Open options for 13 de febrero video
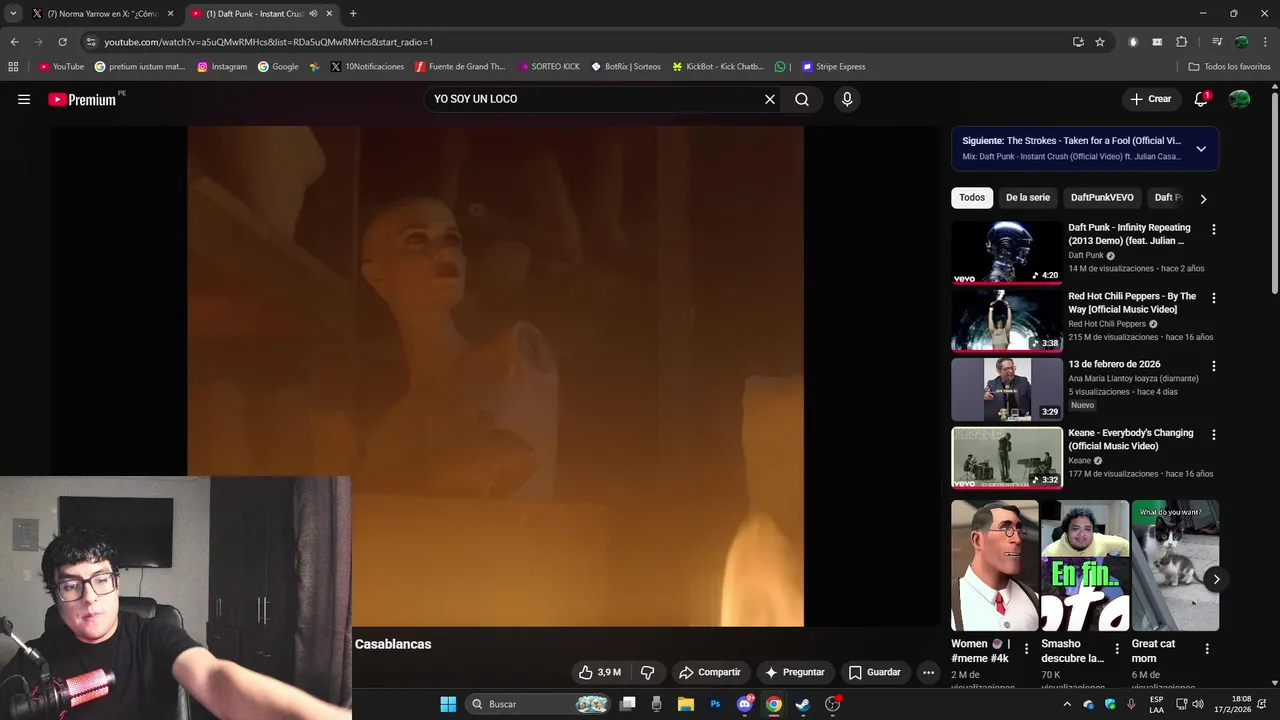Screen dimensions: 1280x720 [1214, 366]
